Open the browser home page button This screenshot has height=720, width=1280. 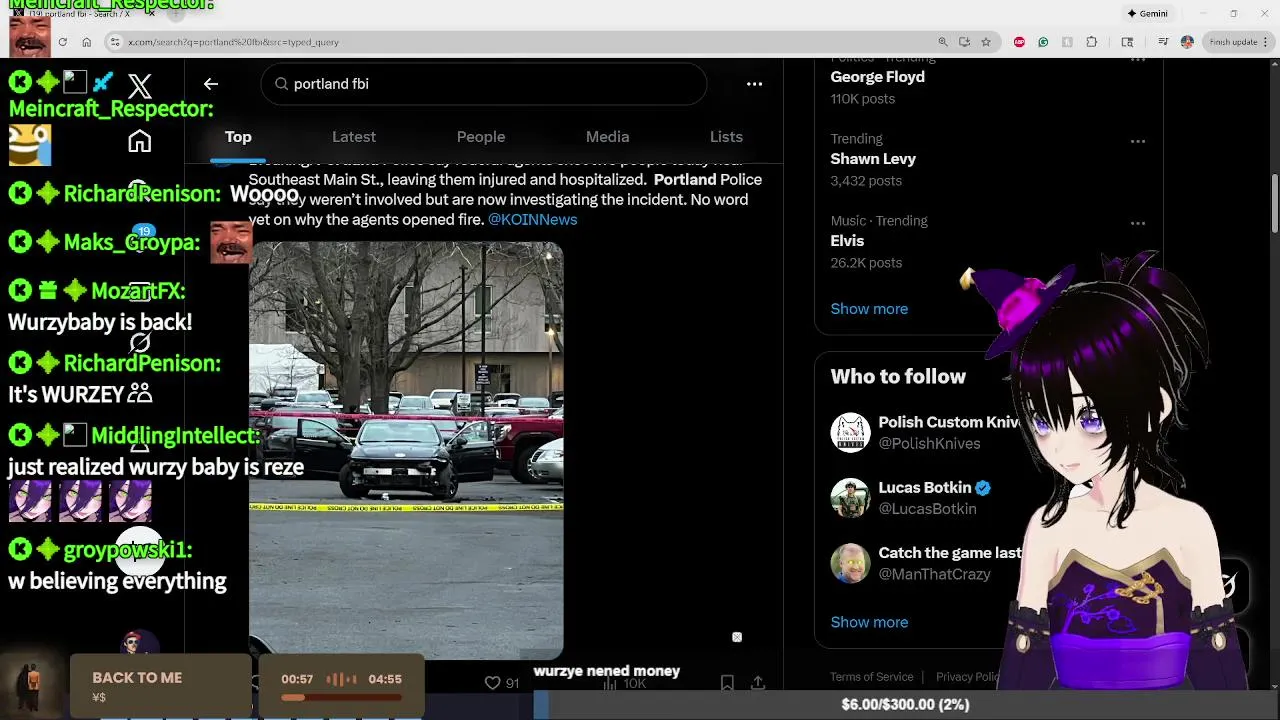tap(87, 42)
